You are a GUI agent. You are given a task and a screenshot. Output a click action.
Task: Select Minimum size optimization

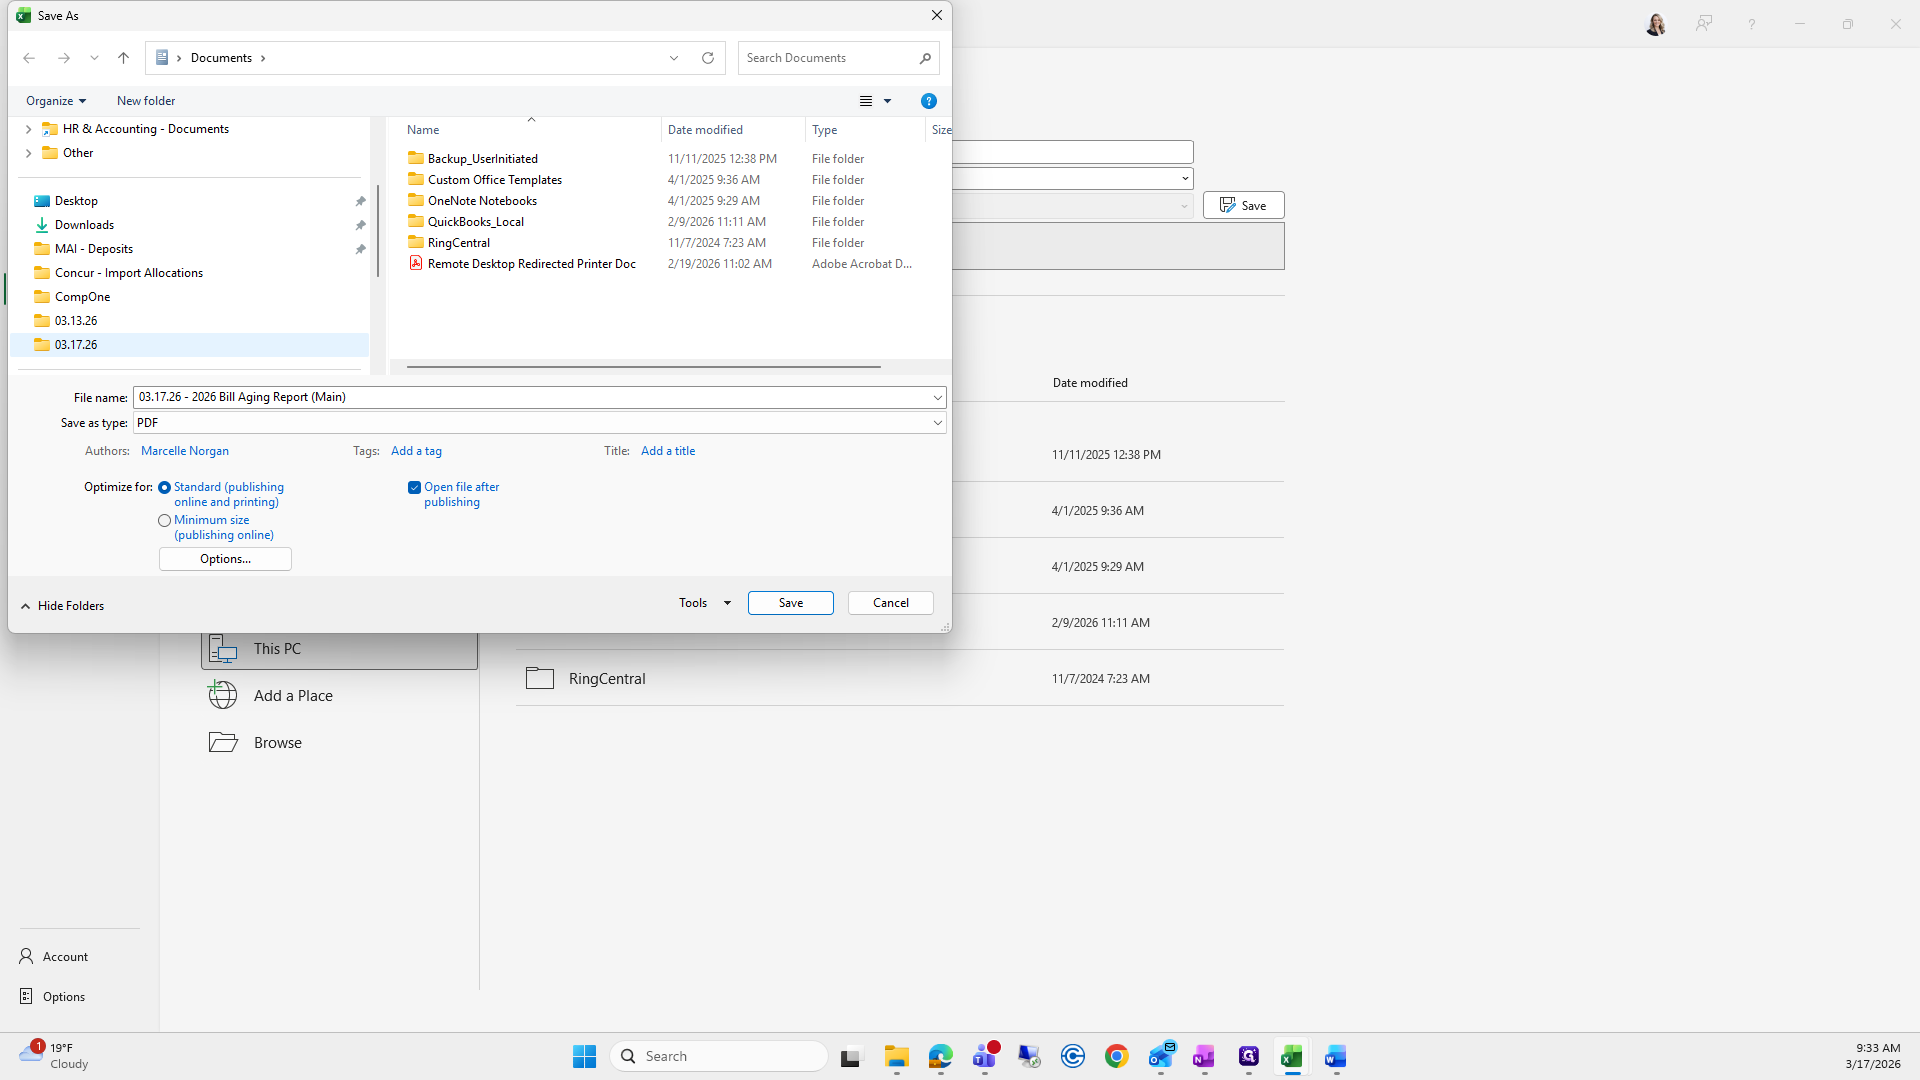pos(165,521)
